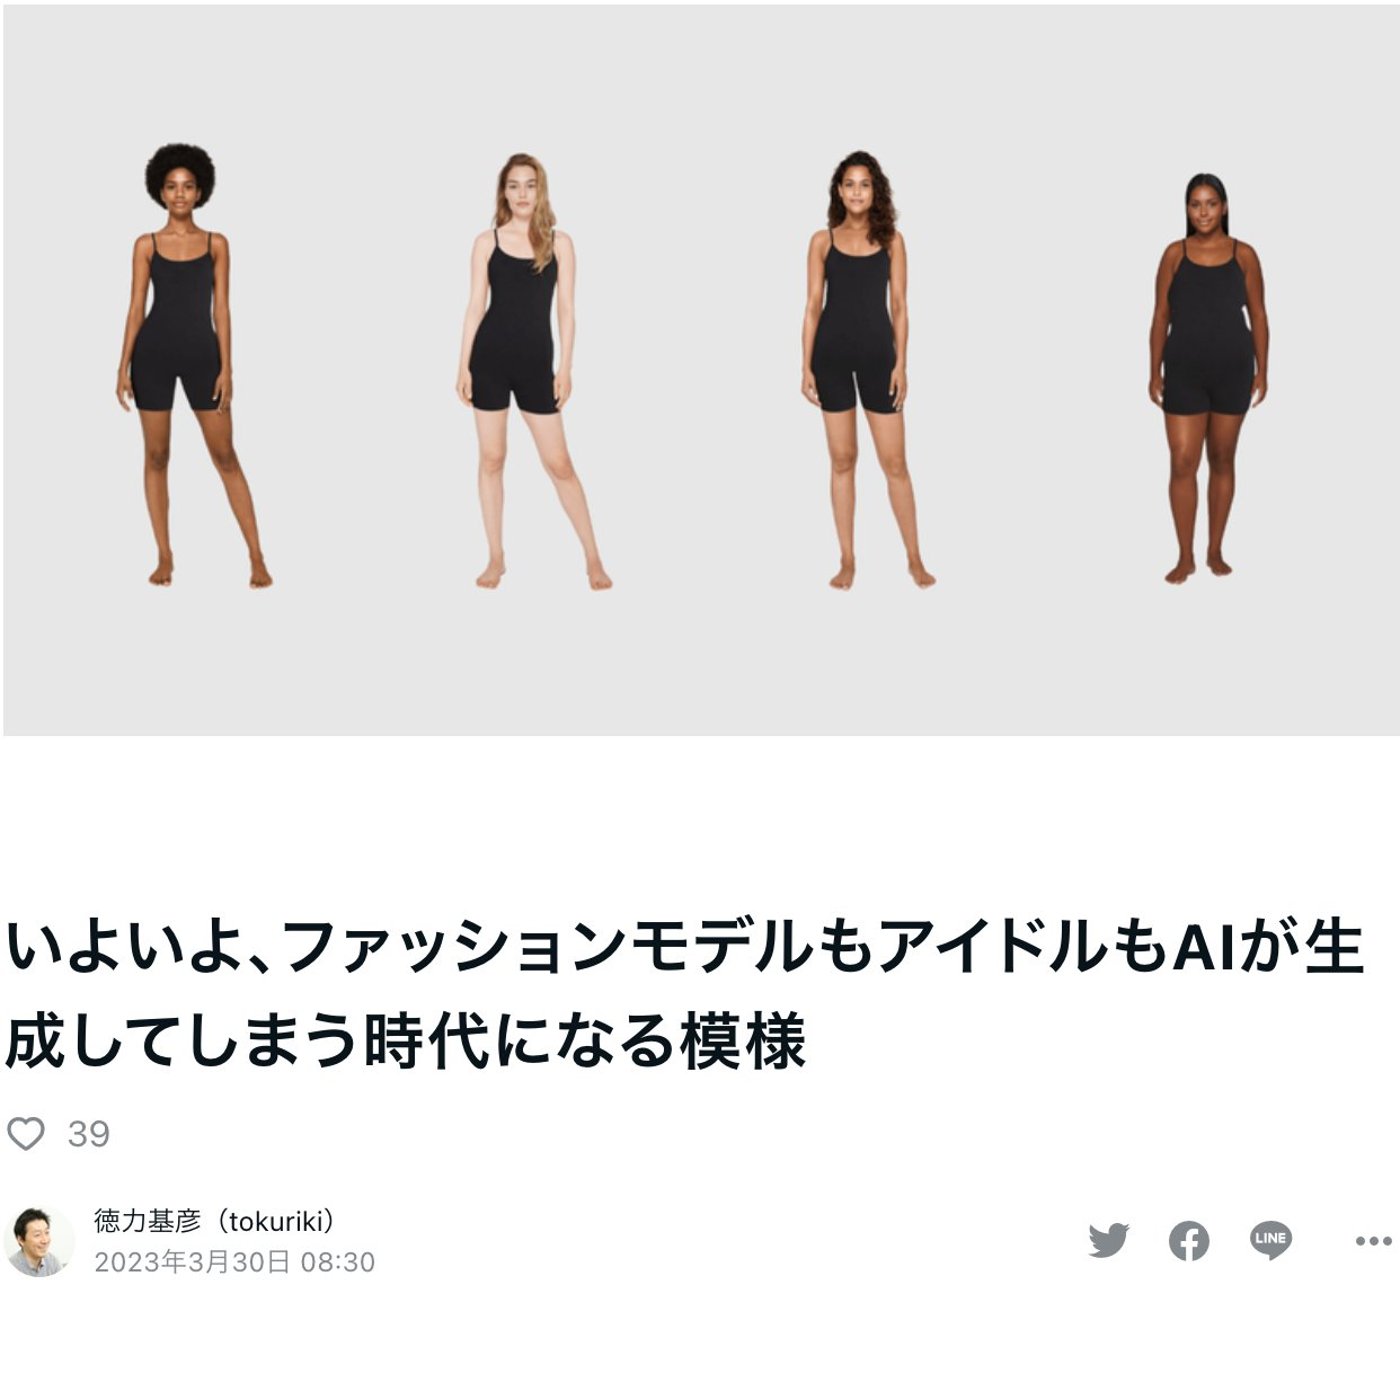
Task: Open the list of 39 likes
Action: [89, 1134]
